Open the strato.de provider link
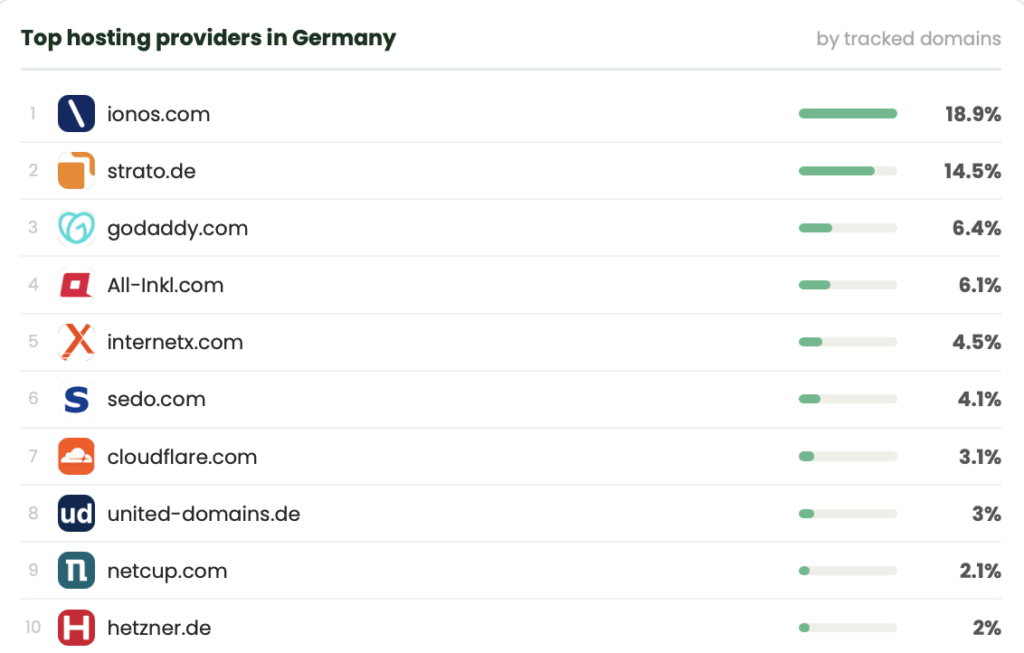 click(152, 171)
